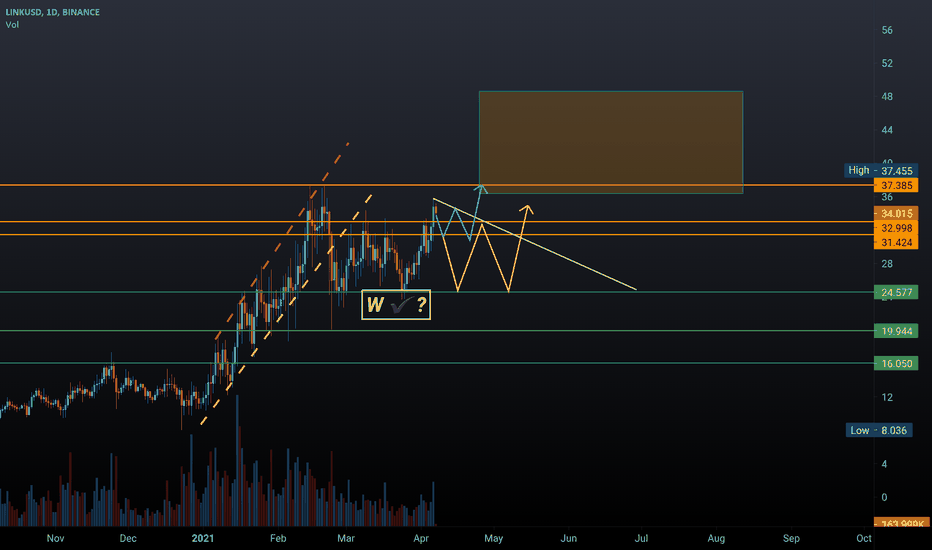
Task: Click the 32.998 orange price label
Action: tap(896, 228)
